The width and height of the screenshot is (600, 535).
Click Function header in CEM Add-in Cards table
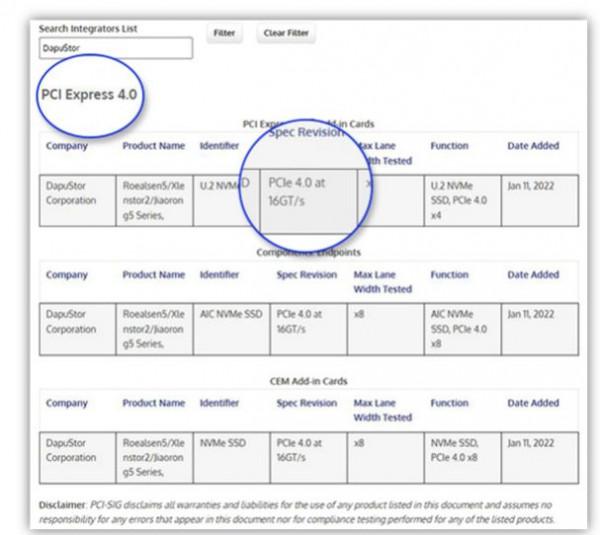tap(450, 402)
